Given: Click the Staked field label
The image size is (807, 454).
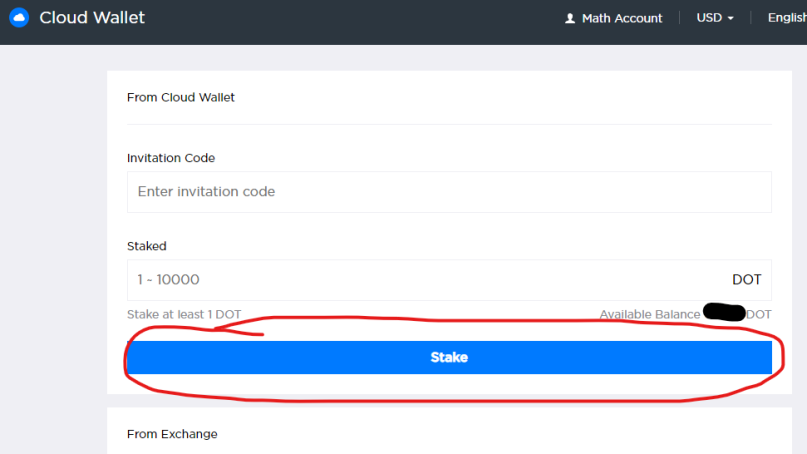Looking at the screenshot, I should tap(147, 246).
